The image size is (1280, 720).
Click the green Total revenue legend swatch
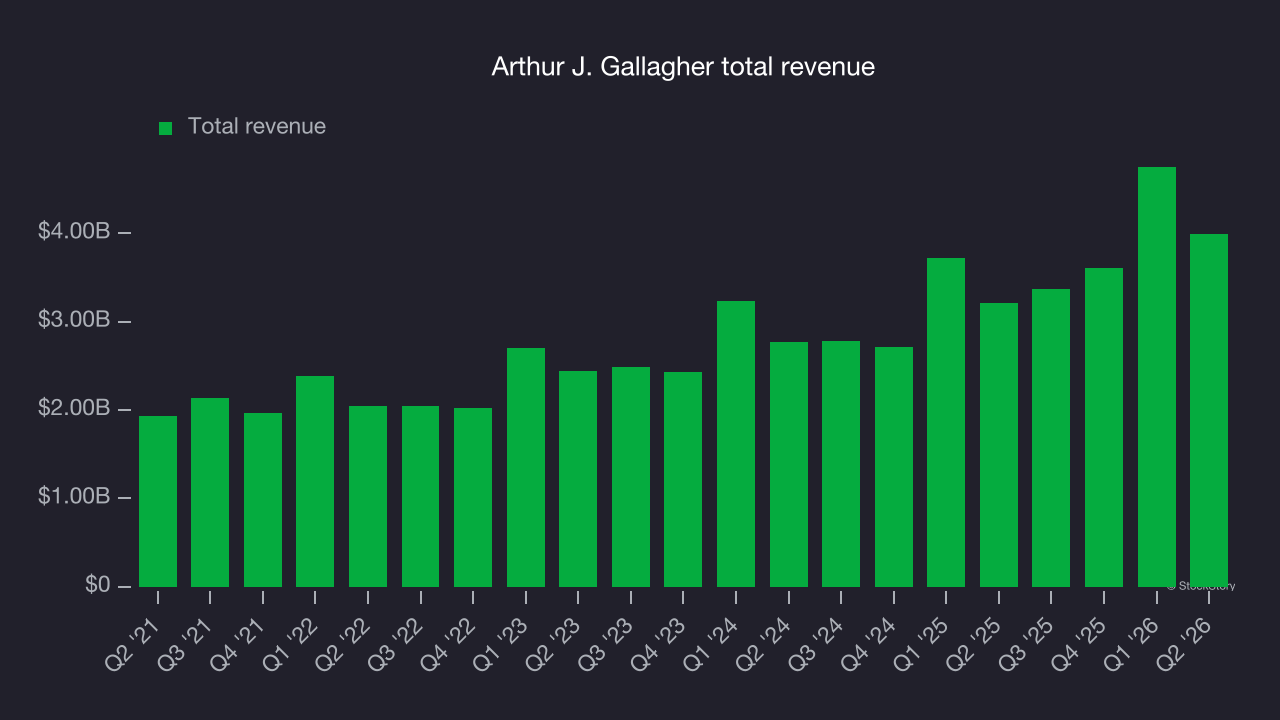pyautogui.click(x=166, y=128)
